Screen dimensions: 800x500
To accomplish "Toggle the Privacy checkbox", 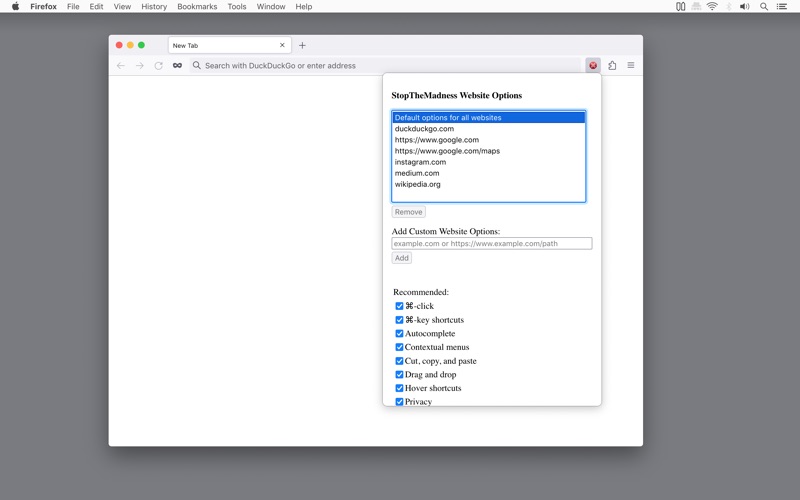I will (399, 402).
